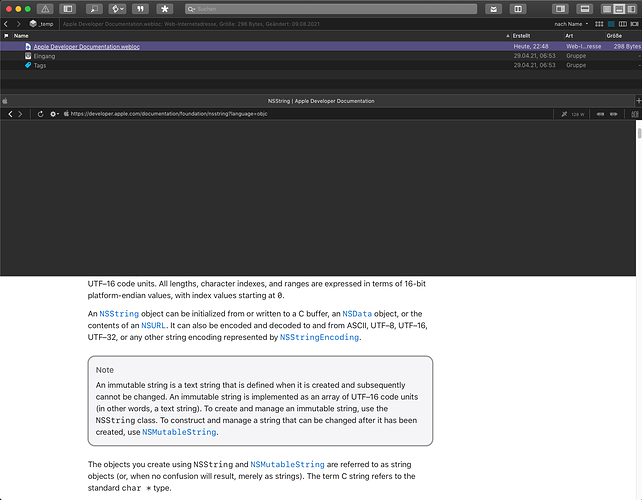Select the standard preview-below layout
The height and width of the screenshot is (500, 642).
[619, 9]
